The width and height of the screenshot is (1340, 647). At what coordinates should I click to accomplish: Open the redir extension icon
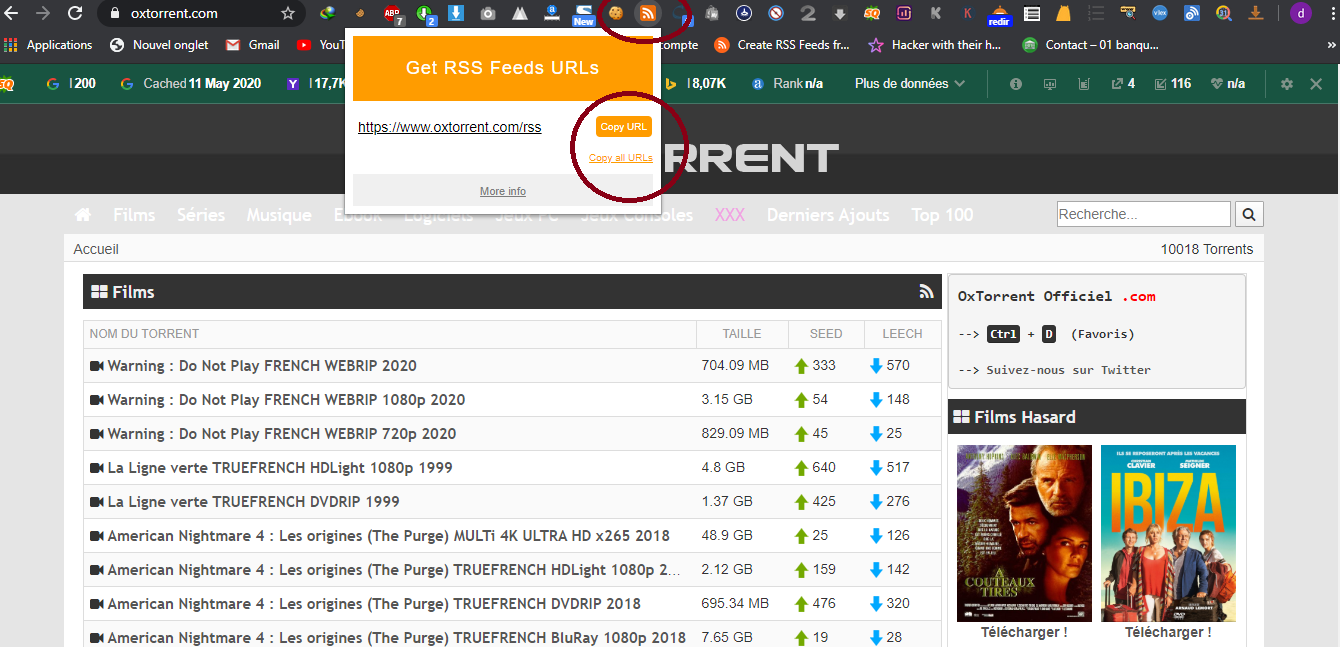coord(998,14)
